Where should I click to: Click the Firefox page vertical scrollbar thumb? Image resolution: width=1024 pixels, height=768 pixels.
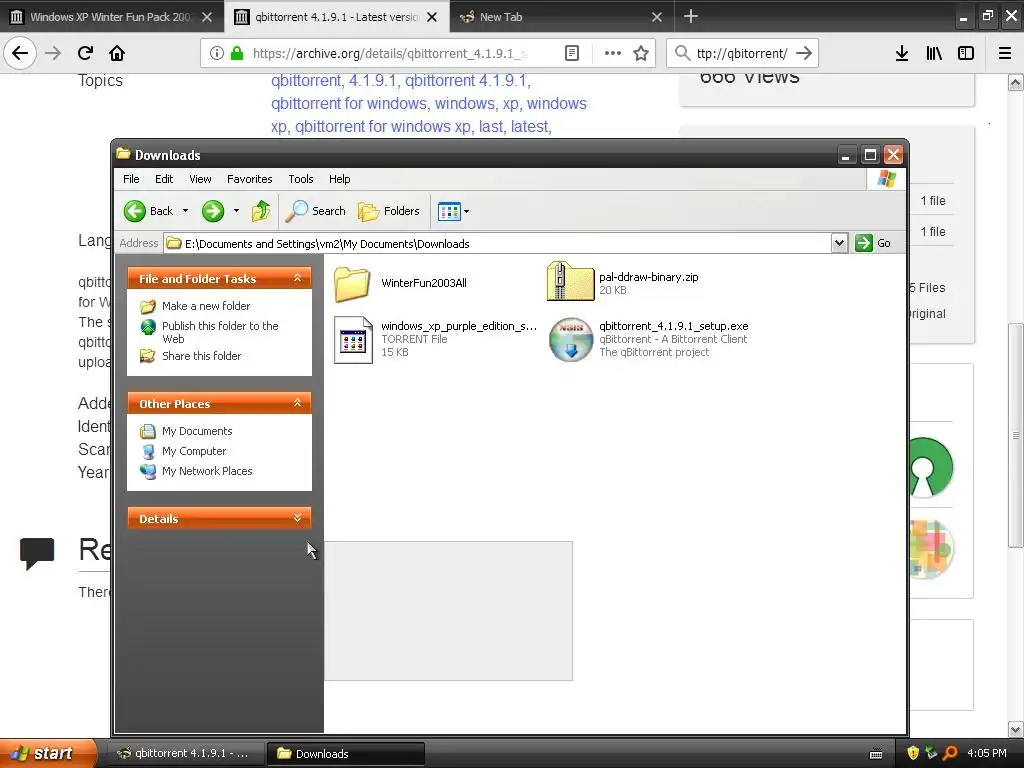[1015, 435]
